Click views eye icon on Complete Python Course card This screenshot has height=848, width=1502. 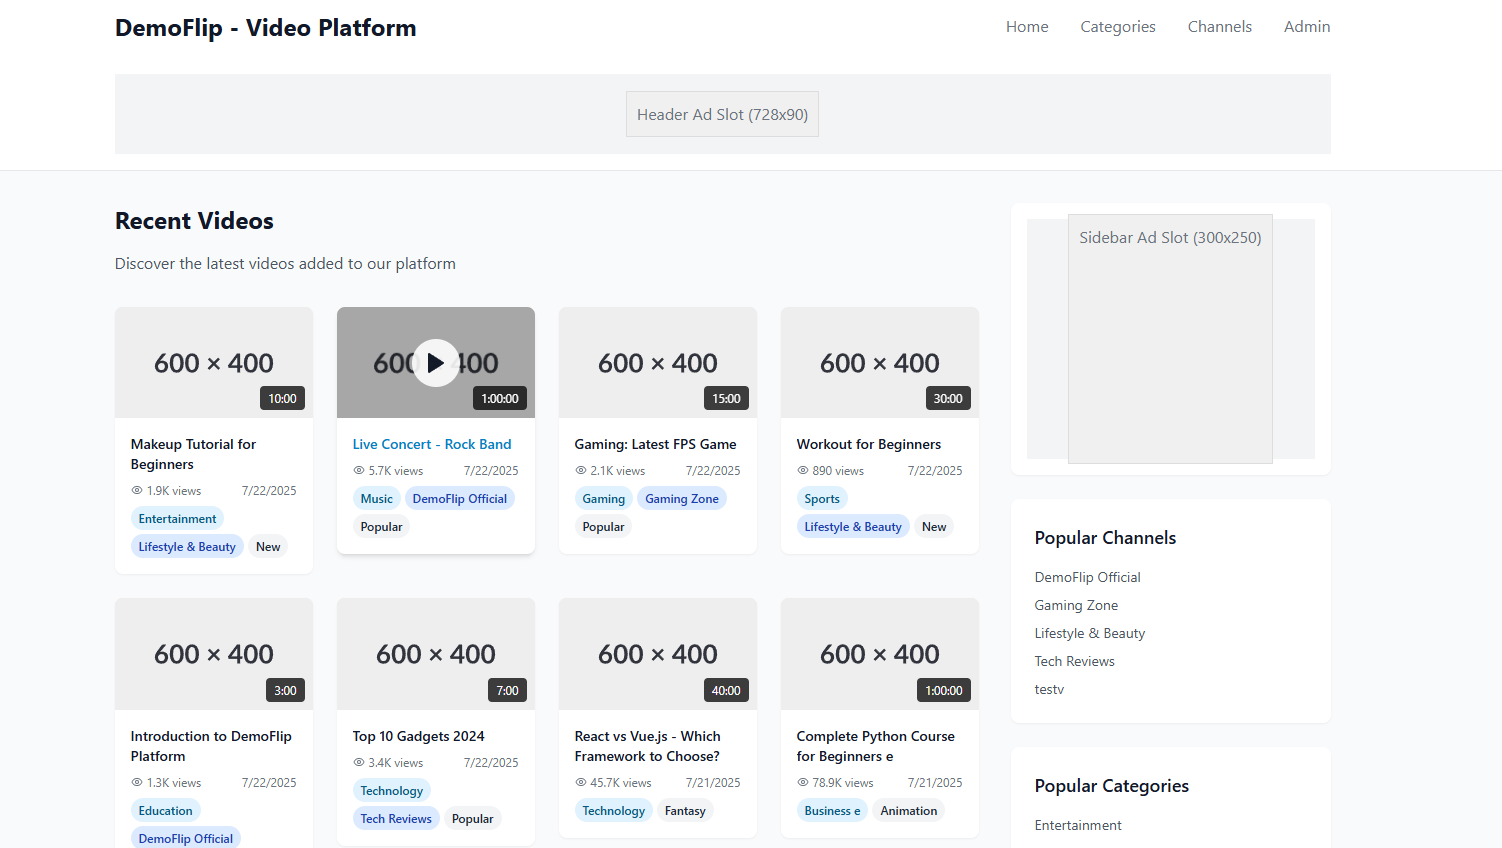tap(802, 783)
